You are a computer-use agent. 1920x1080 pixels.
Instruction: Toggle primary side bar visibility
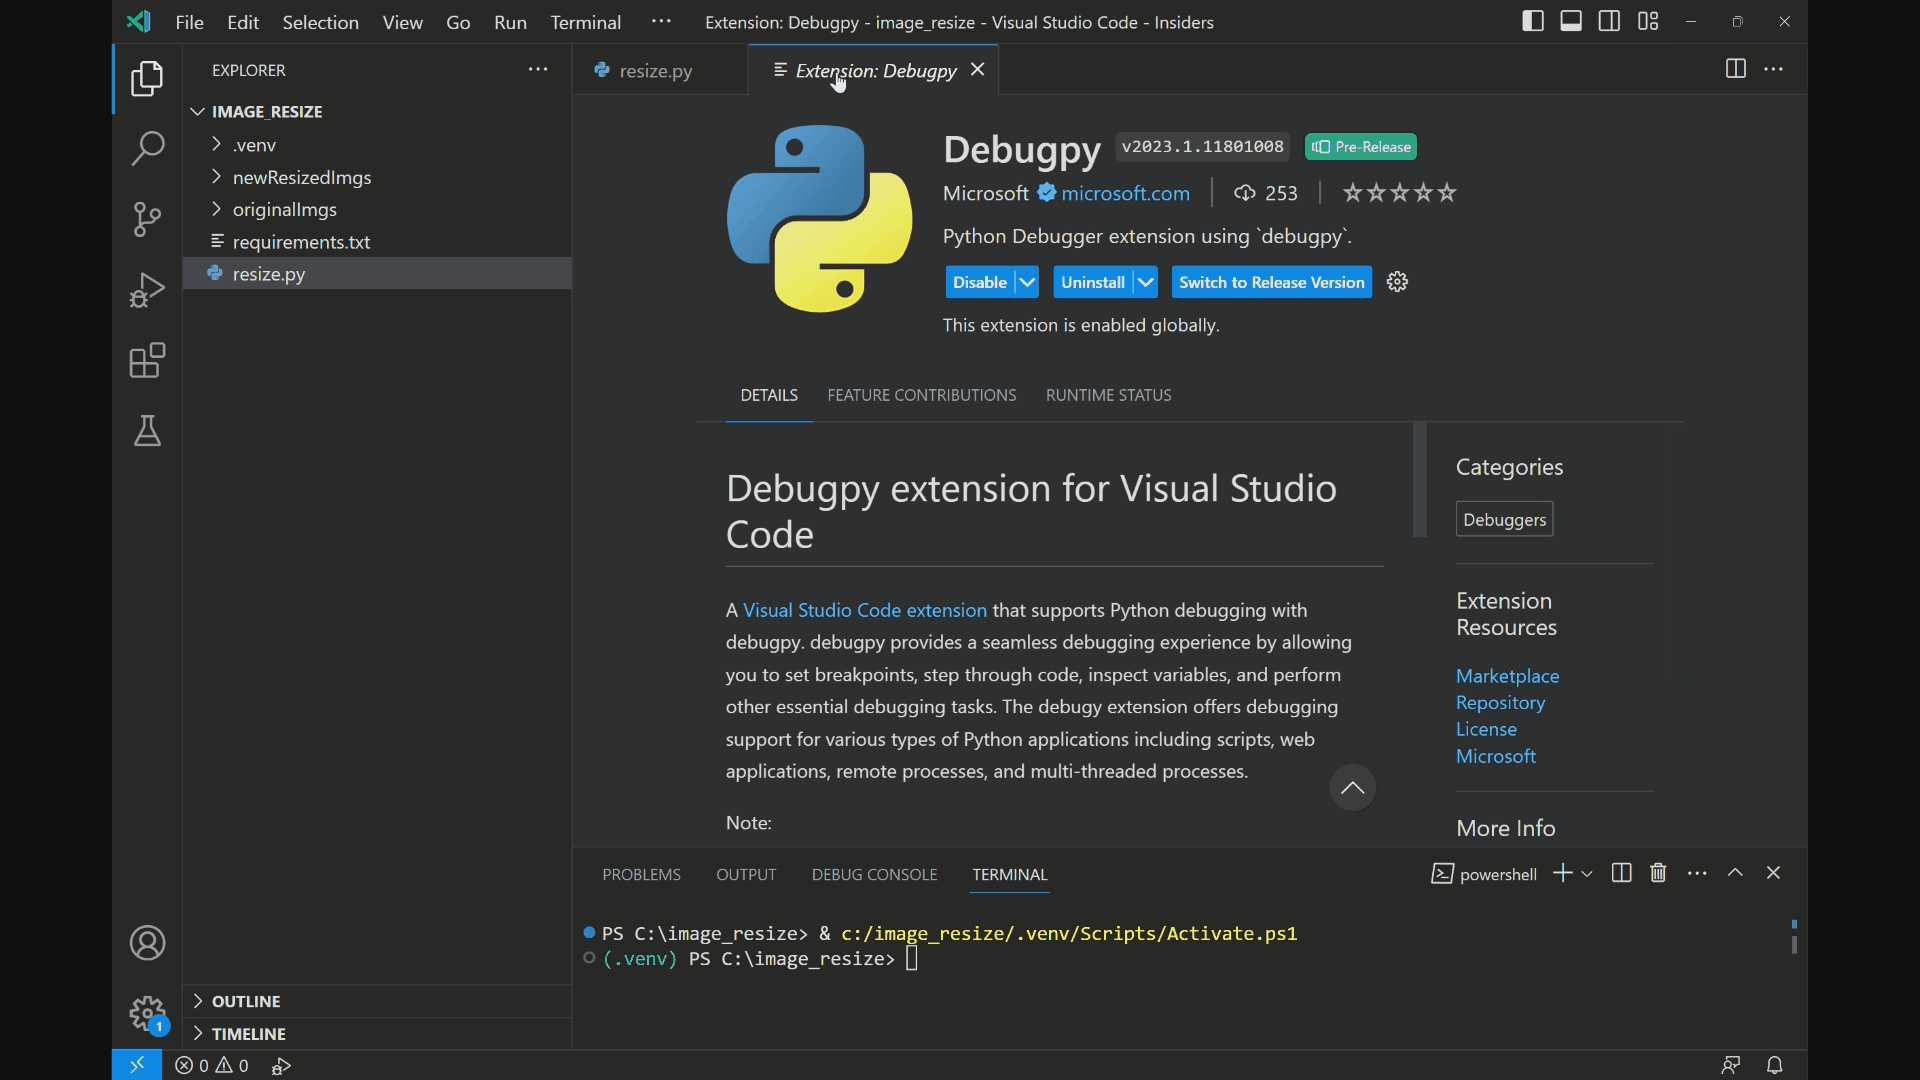1533,21
